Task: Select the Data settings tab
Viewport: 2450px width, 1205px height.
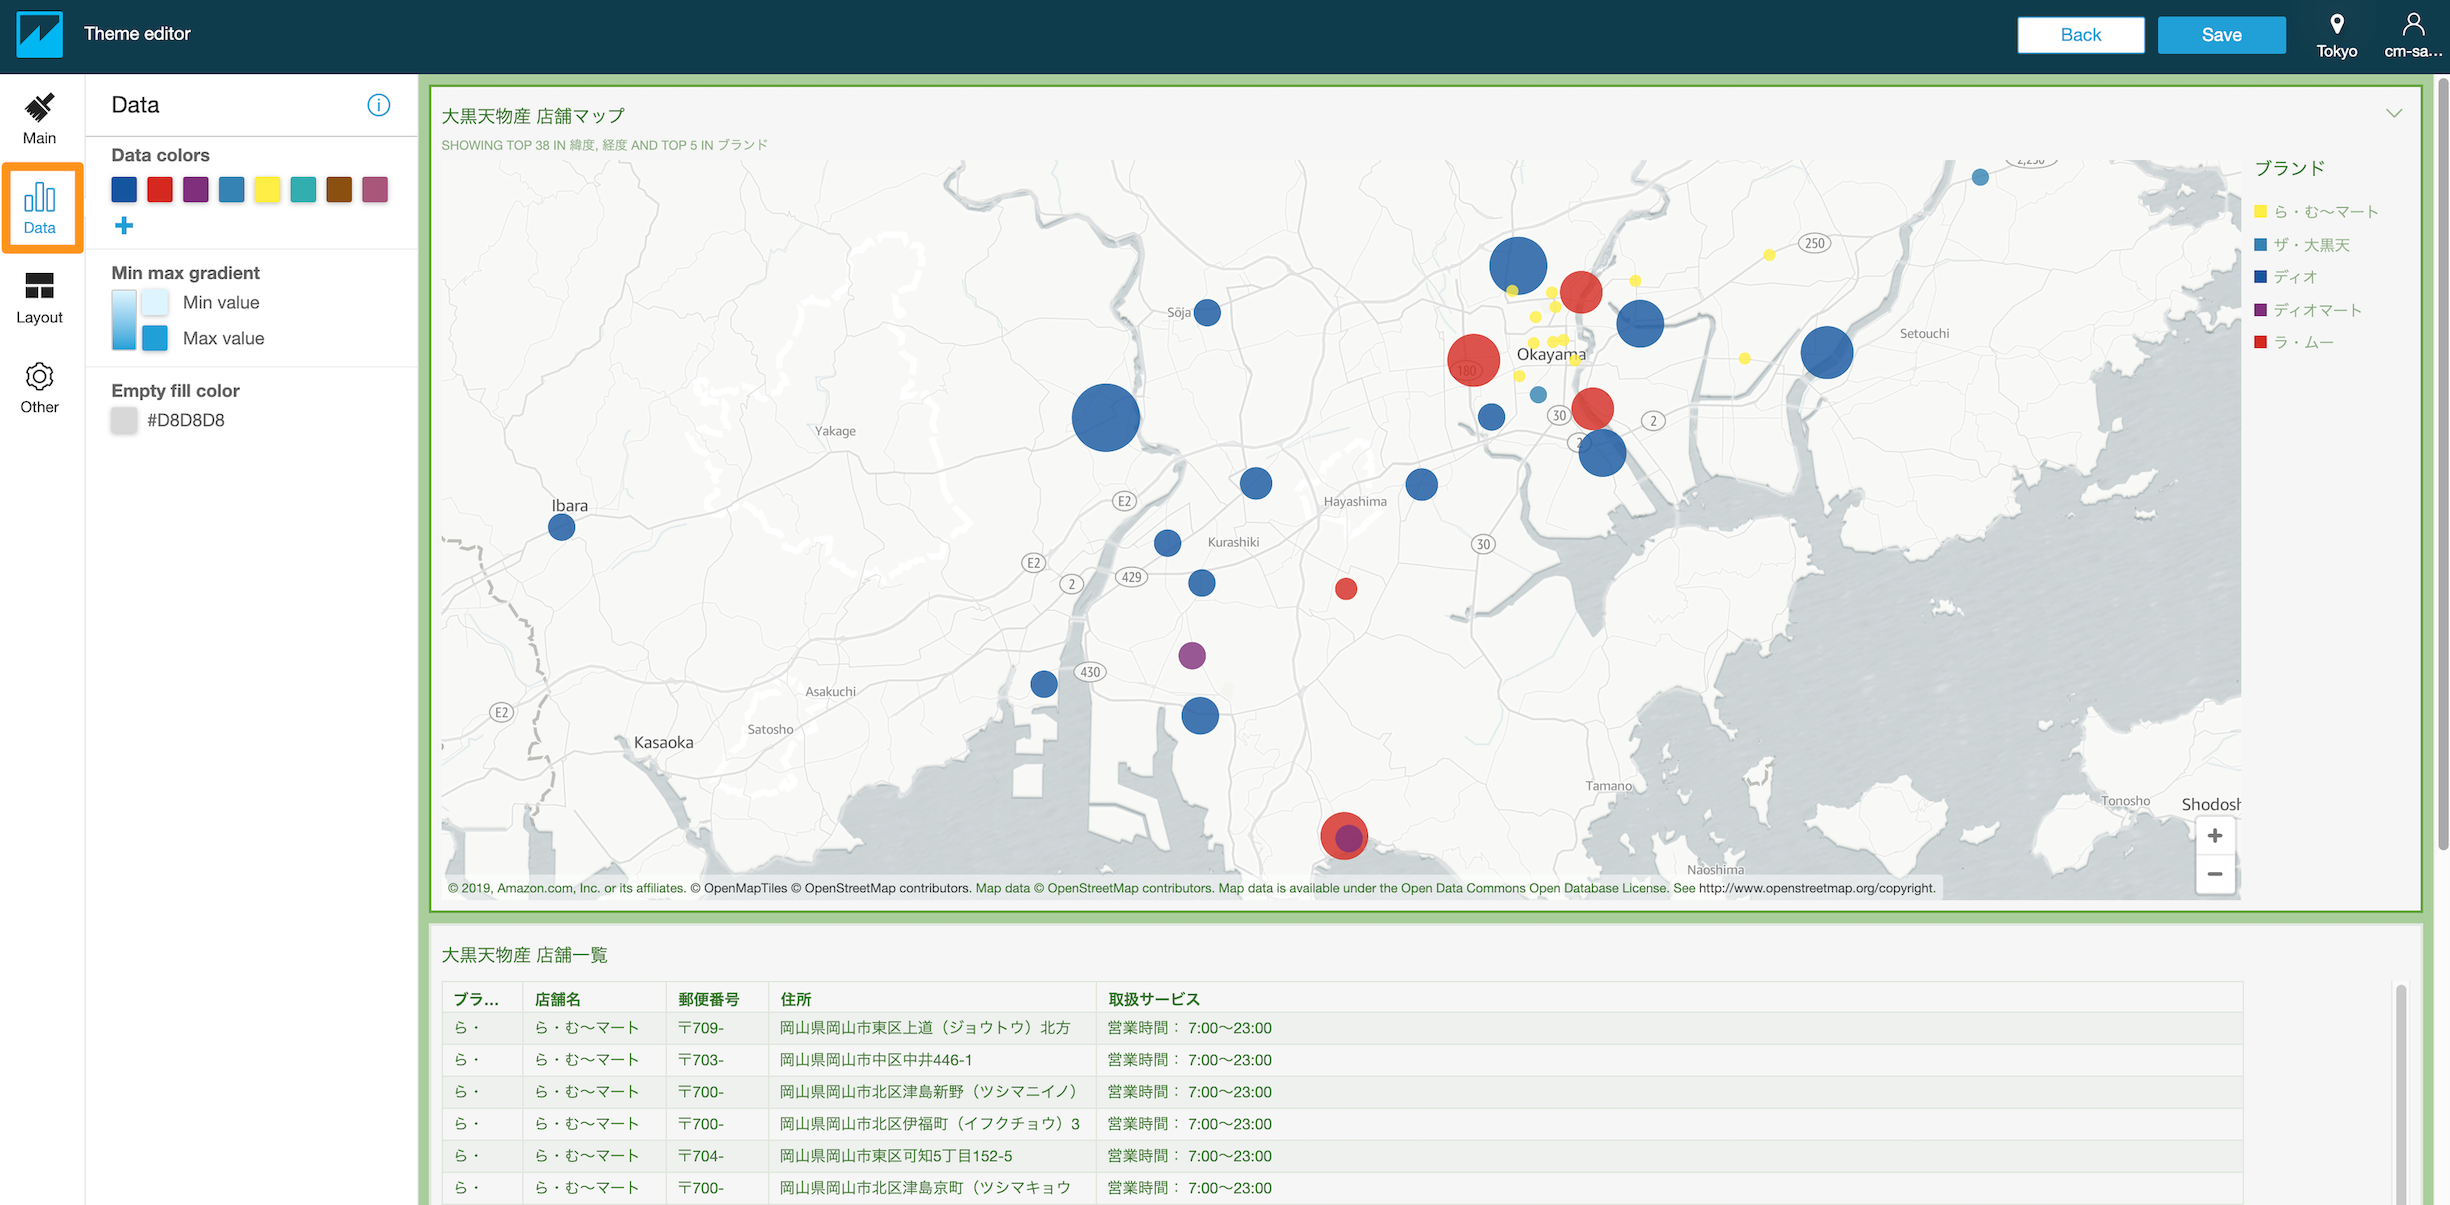Action: [40, 208]
